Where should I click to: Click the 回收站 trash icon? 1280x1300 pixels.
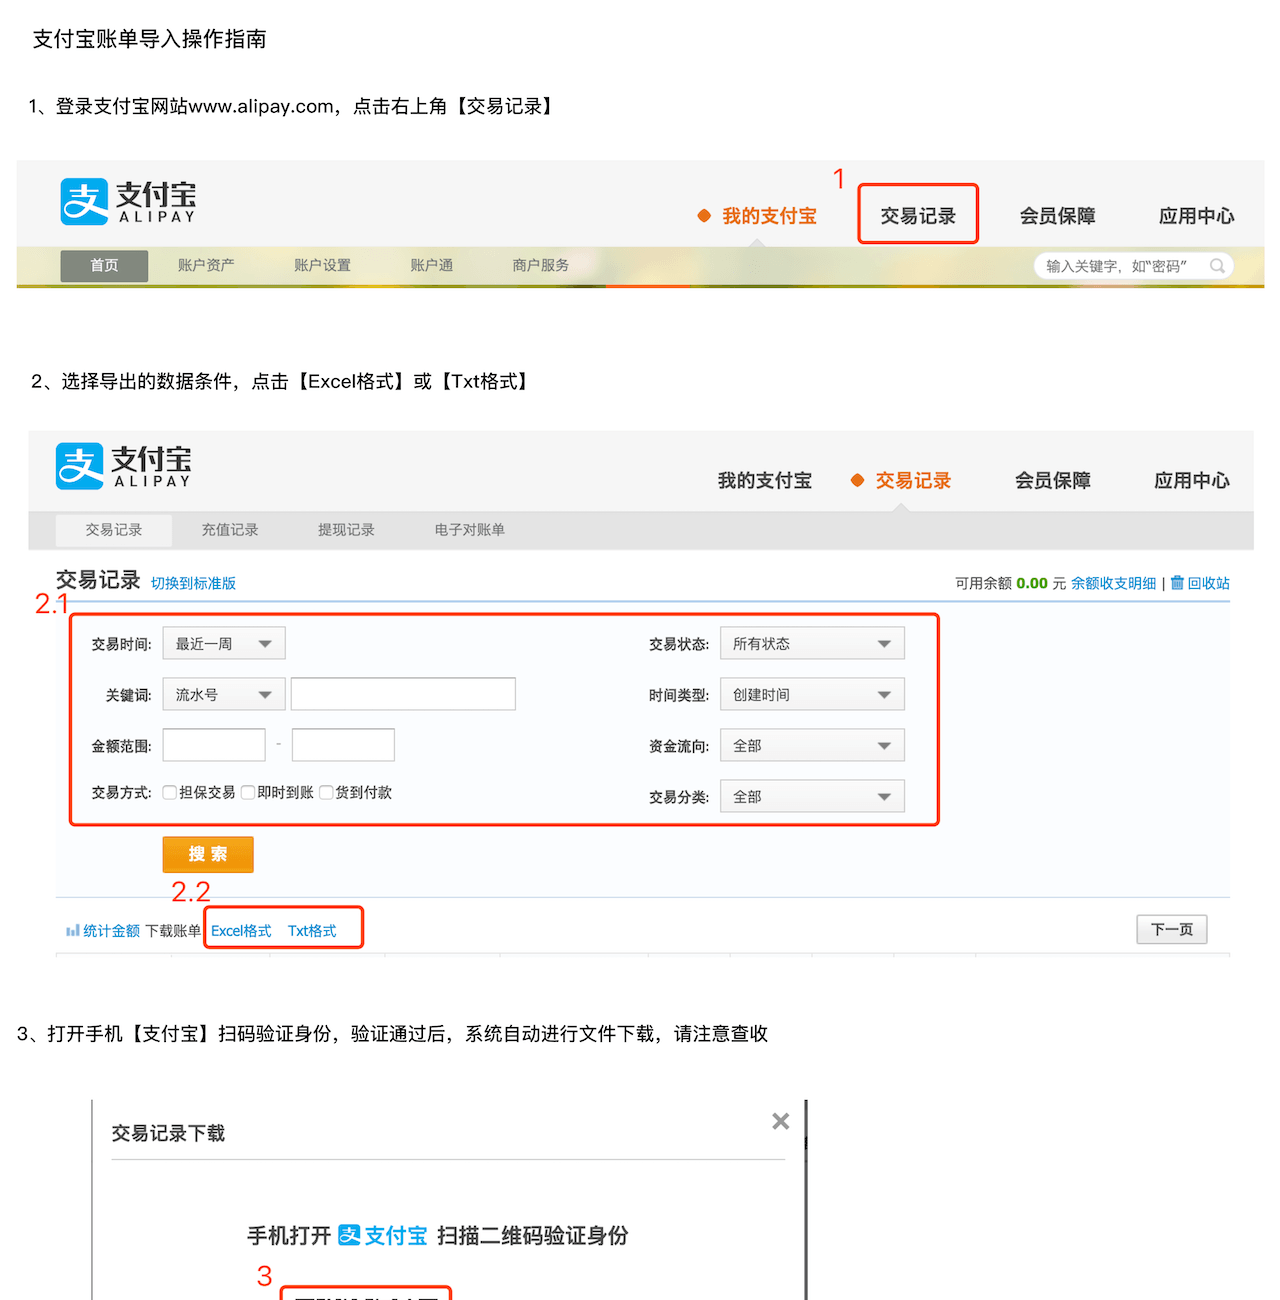1177,583
